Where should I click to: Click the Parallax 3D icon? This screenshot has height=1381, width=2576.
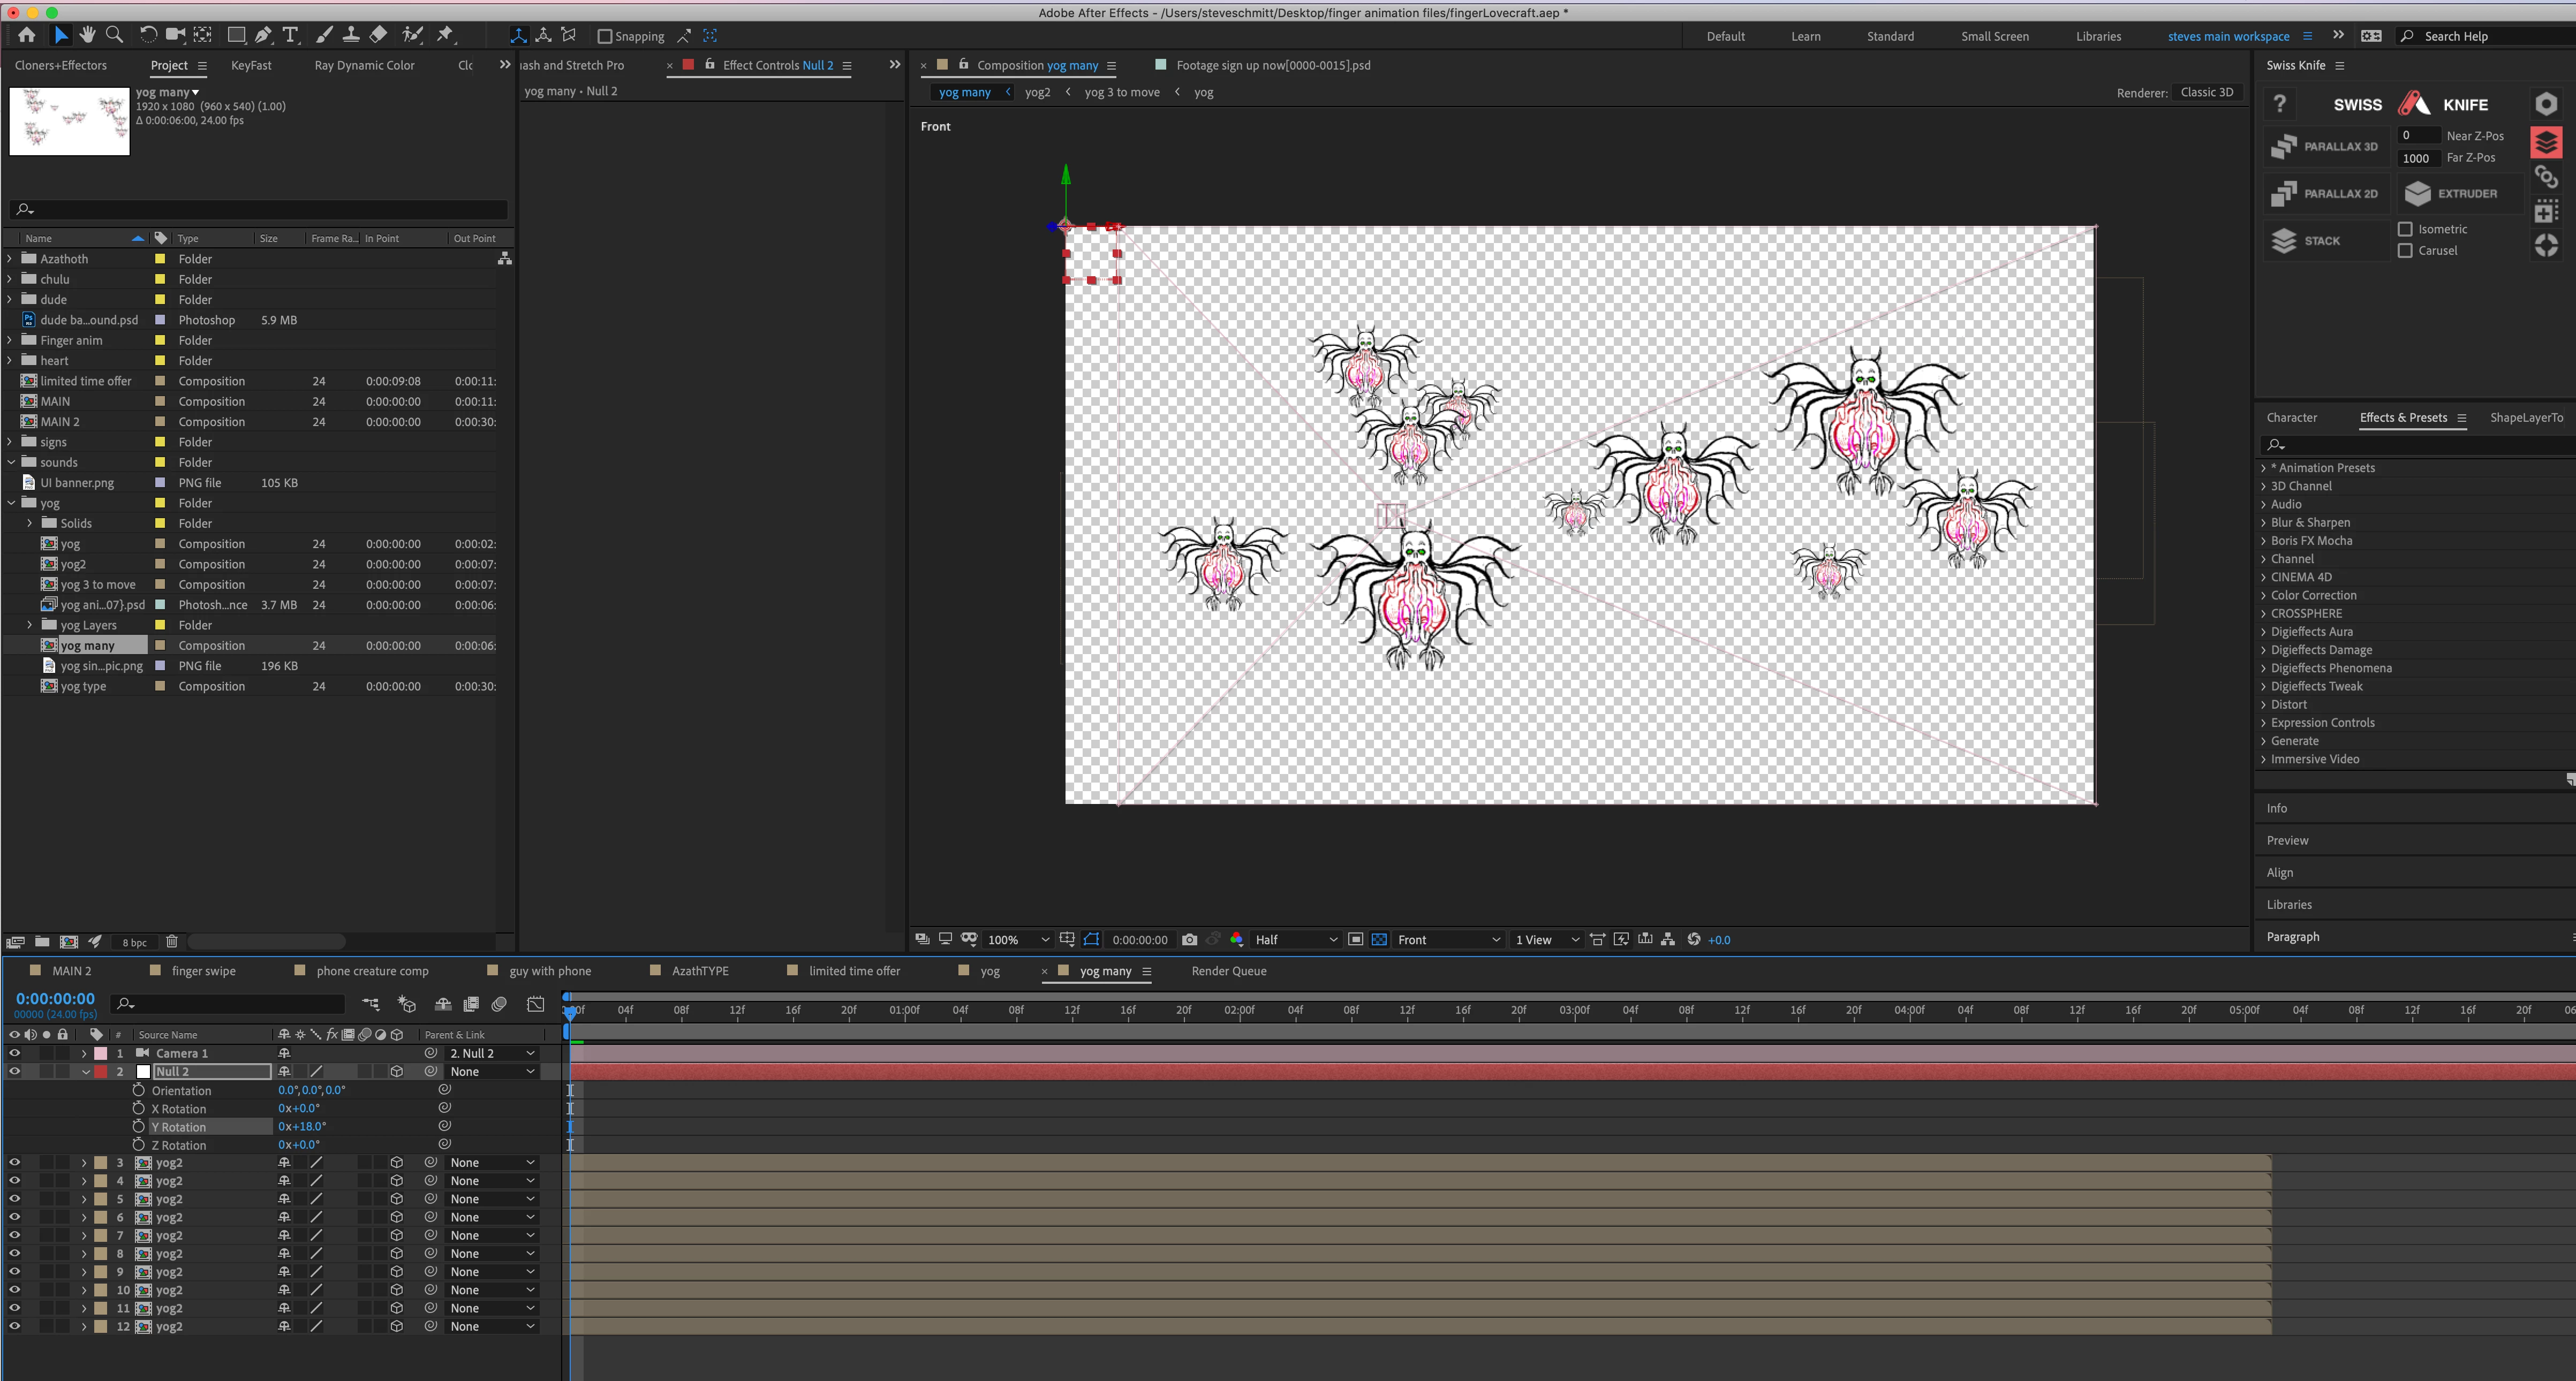point(2284,146)
